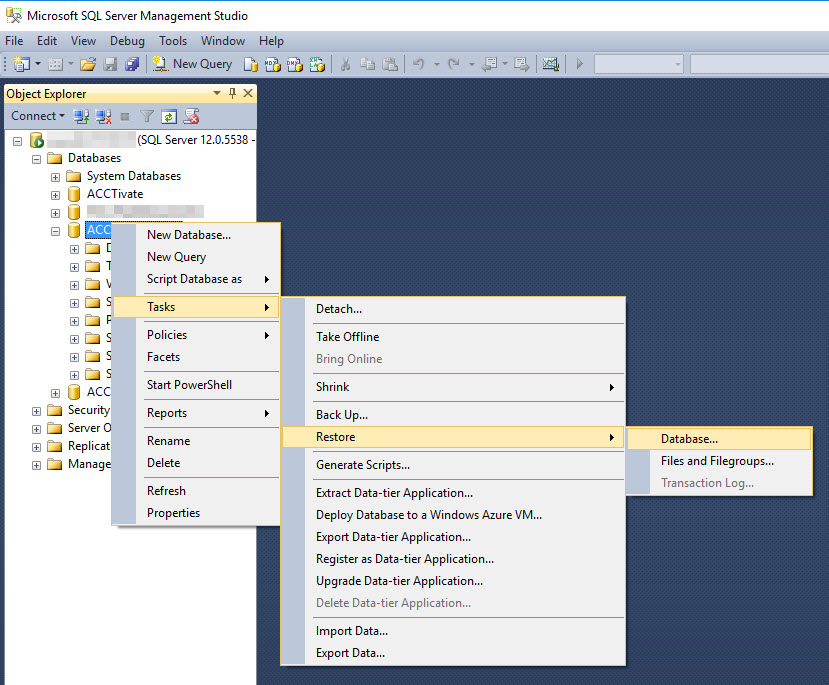The height and width of the screenshot is (685, 829).
Task: Click the New Project toolbar icon
Action: (x=22, y=64)
